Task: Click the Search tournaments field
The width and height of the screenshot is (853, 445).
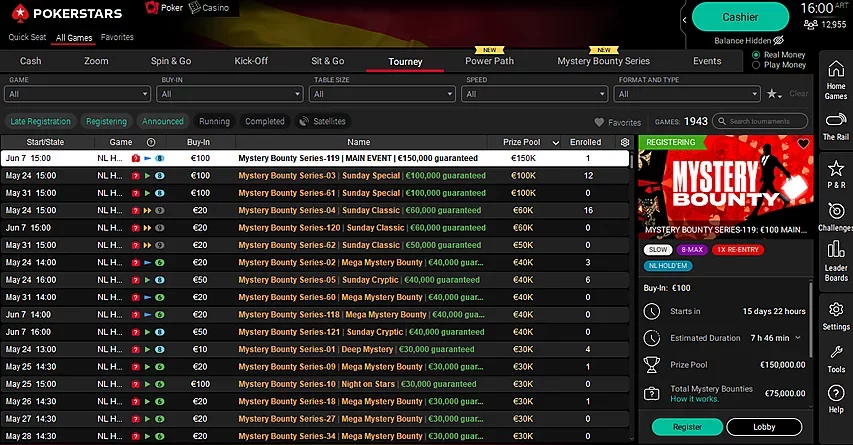Action: [760, 121]
